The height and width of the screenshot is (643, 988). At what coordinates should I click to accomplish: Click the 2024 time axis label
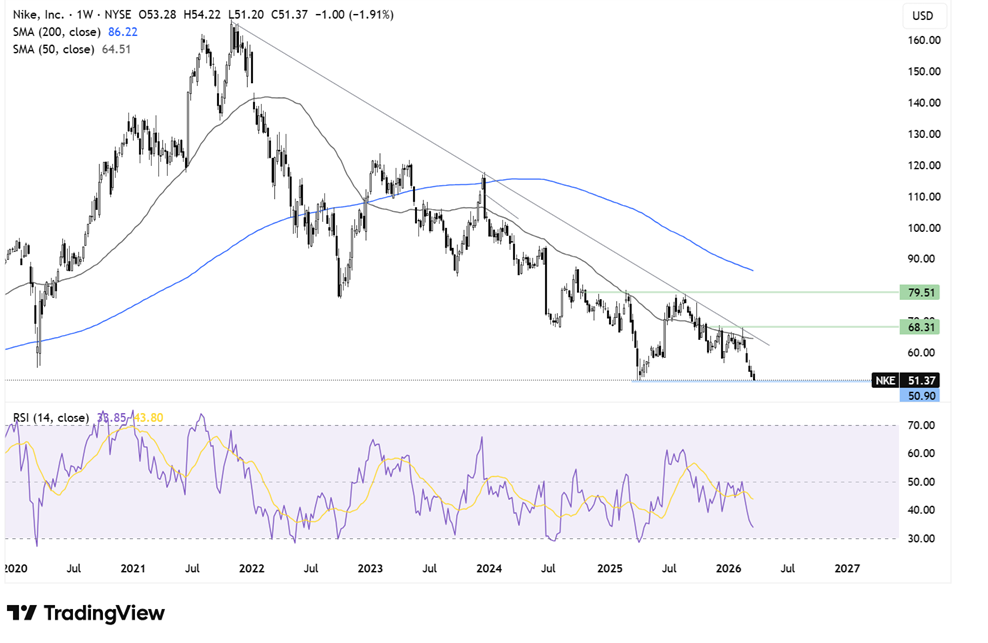[489, 569]
